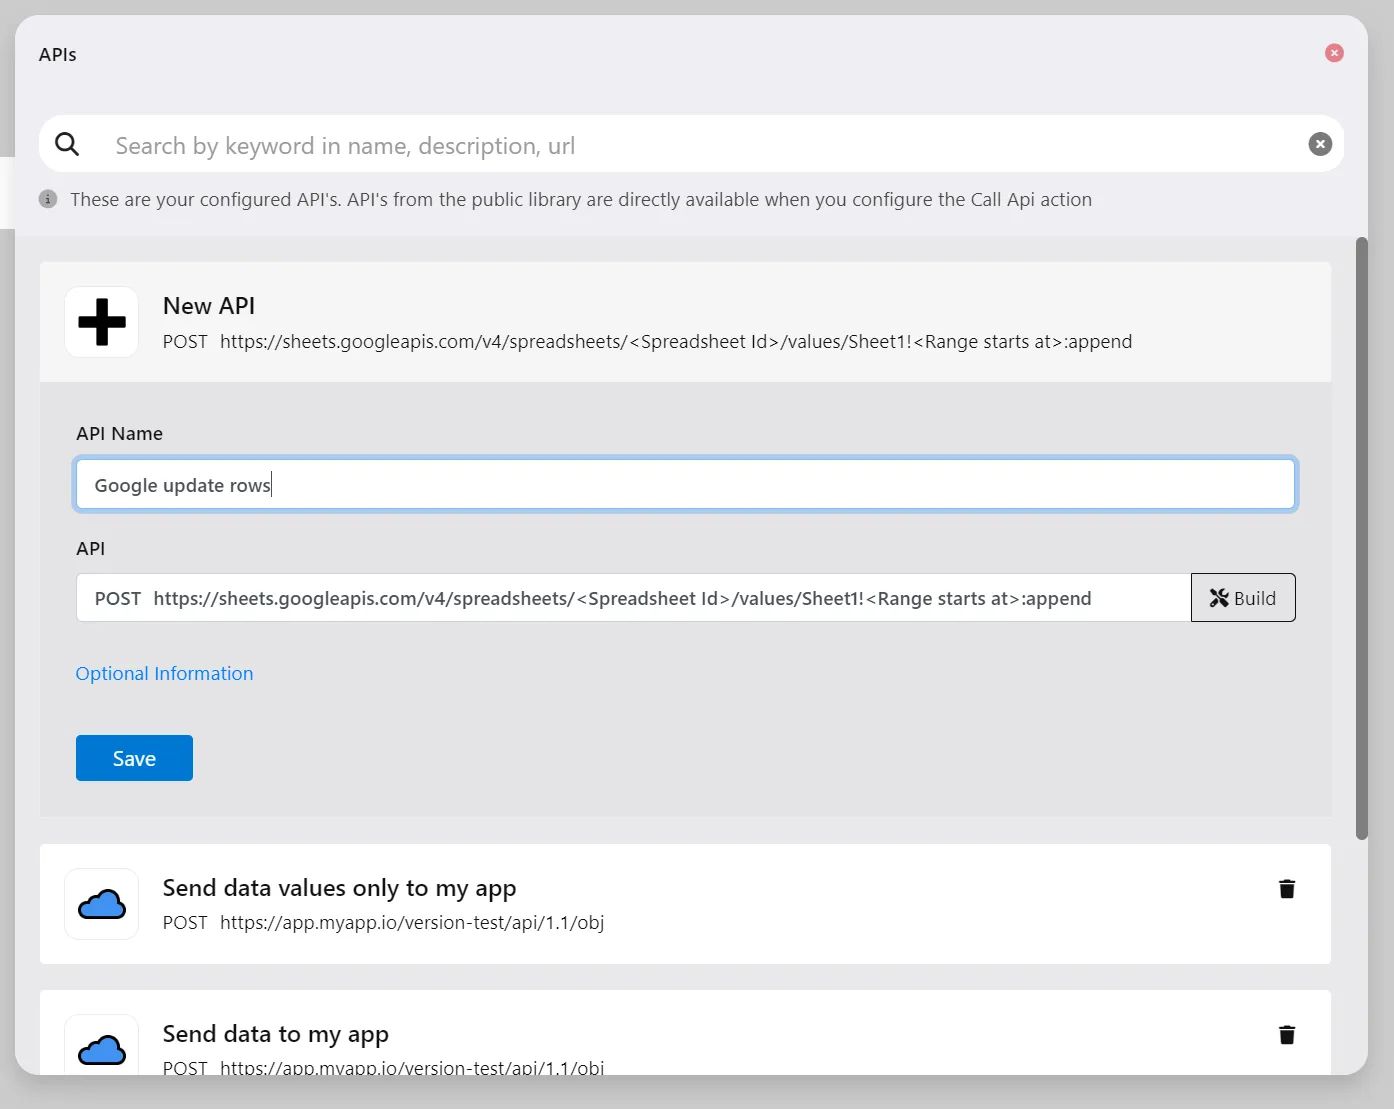The width and height of the screenshot is (1394, 1109).
Task: Click the POST sheets URL under New API heading
Action: point(648,342)
